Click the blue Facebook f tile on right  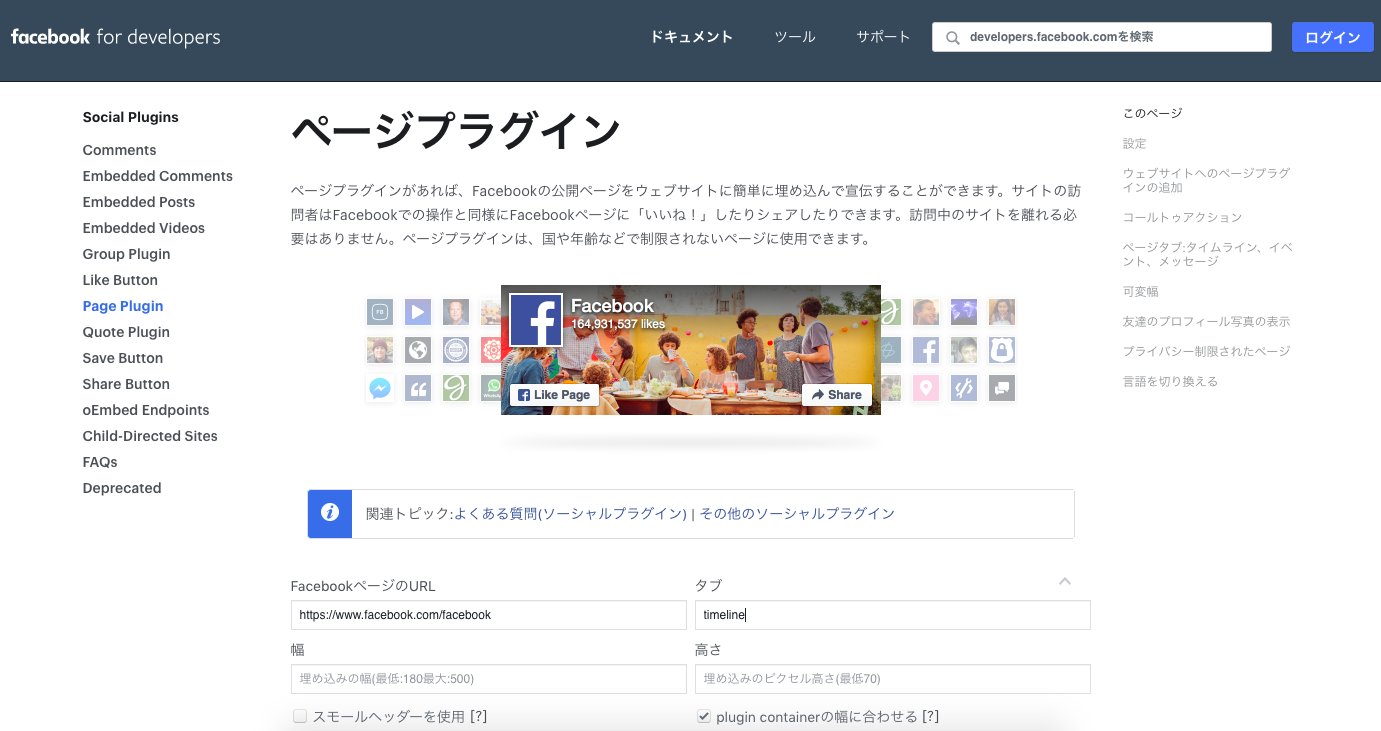[926, 350]
